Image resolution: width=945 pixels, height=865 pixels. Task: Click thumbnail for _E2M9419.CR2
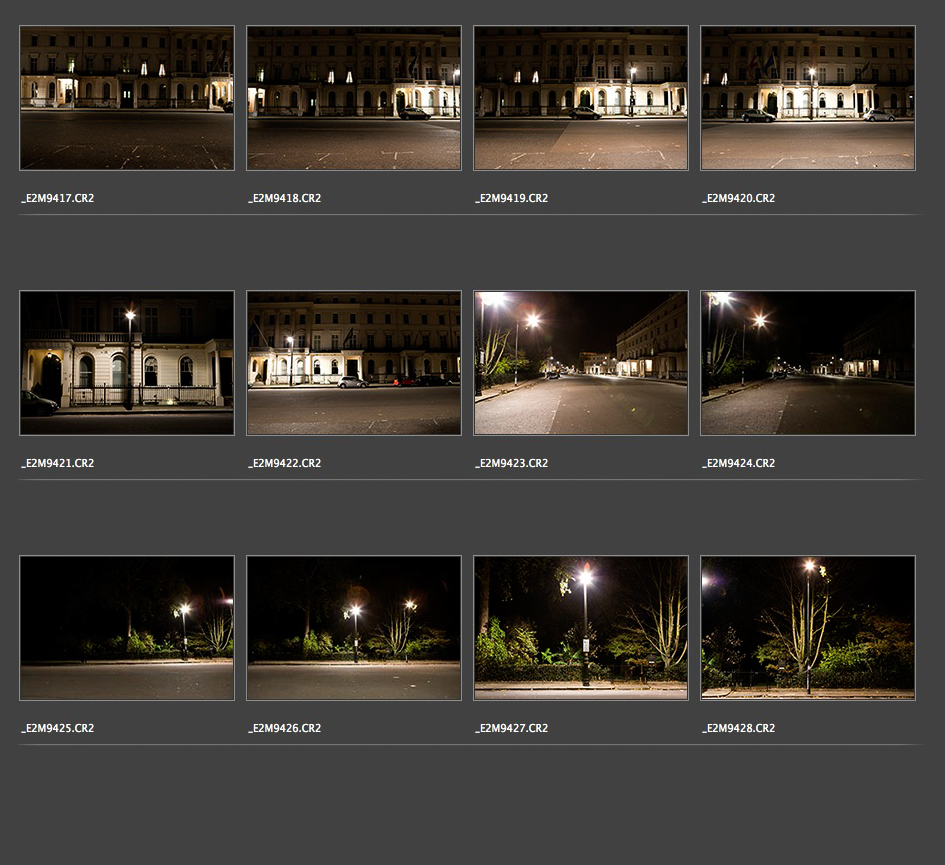coord(581,98)
